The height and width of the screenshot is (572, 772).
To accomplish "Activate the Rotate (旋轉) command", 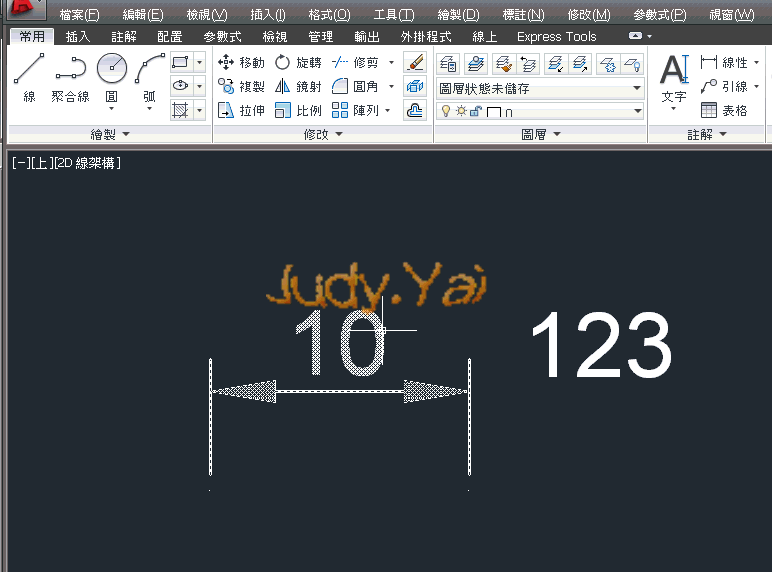I will [298, 63].
